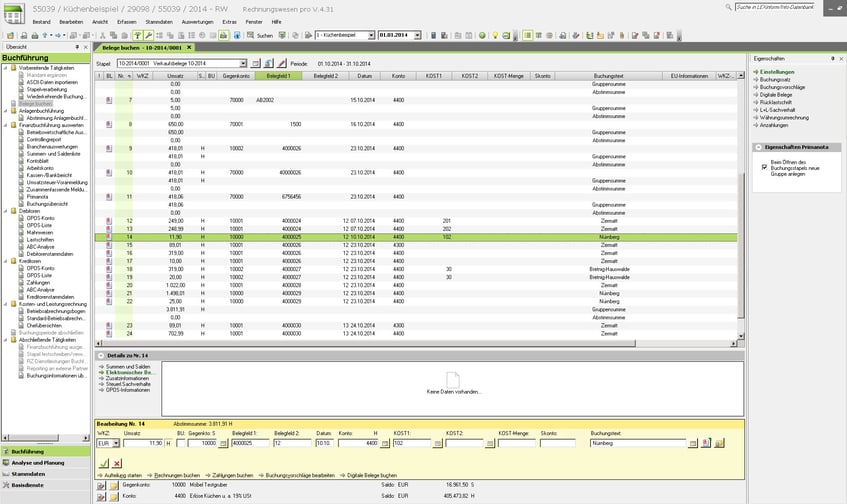Click the 'Suche in LEXinform' search box
This screenshot has width=847, height=504.
[x=775, y=7]
